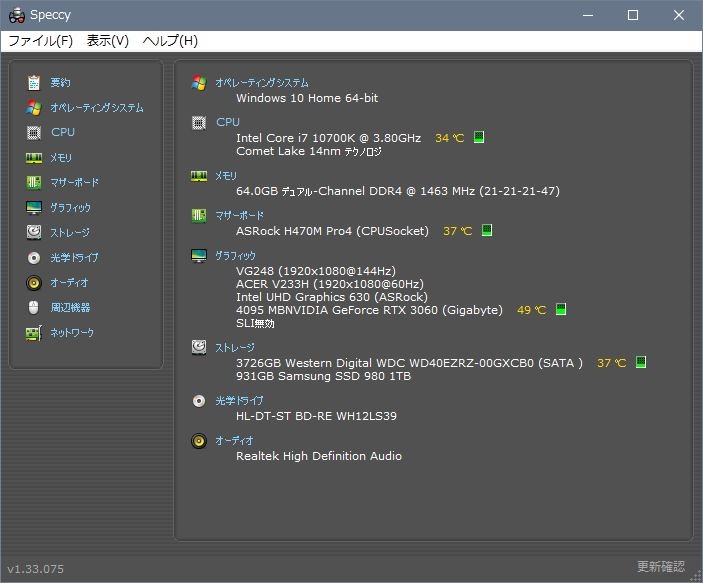The image size is (703, 583).
Task: Open the ヘルプ(H) menu
Action: tap(170, 41)
